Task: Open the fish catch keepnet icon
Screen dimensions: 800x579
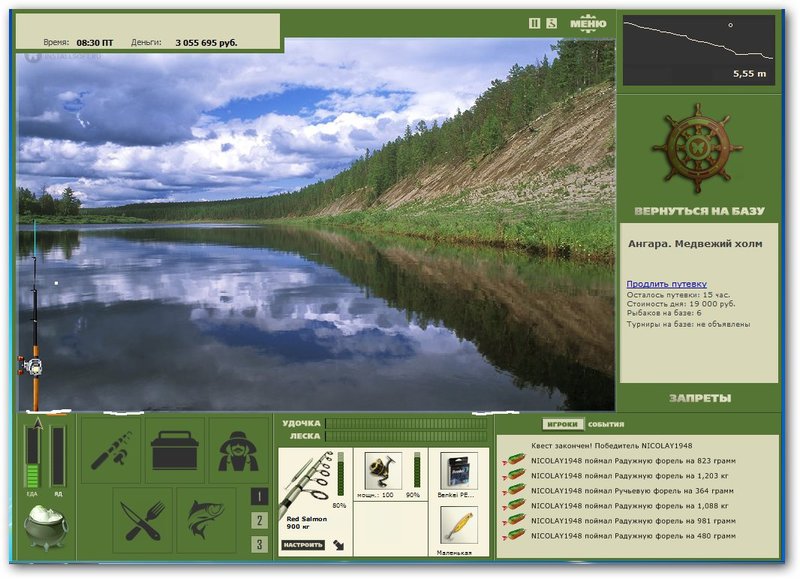Action: [206, 520]
